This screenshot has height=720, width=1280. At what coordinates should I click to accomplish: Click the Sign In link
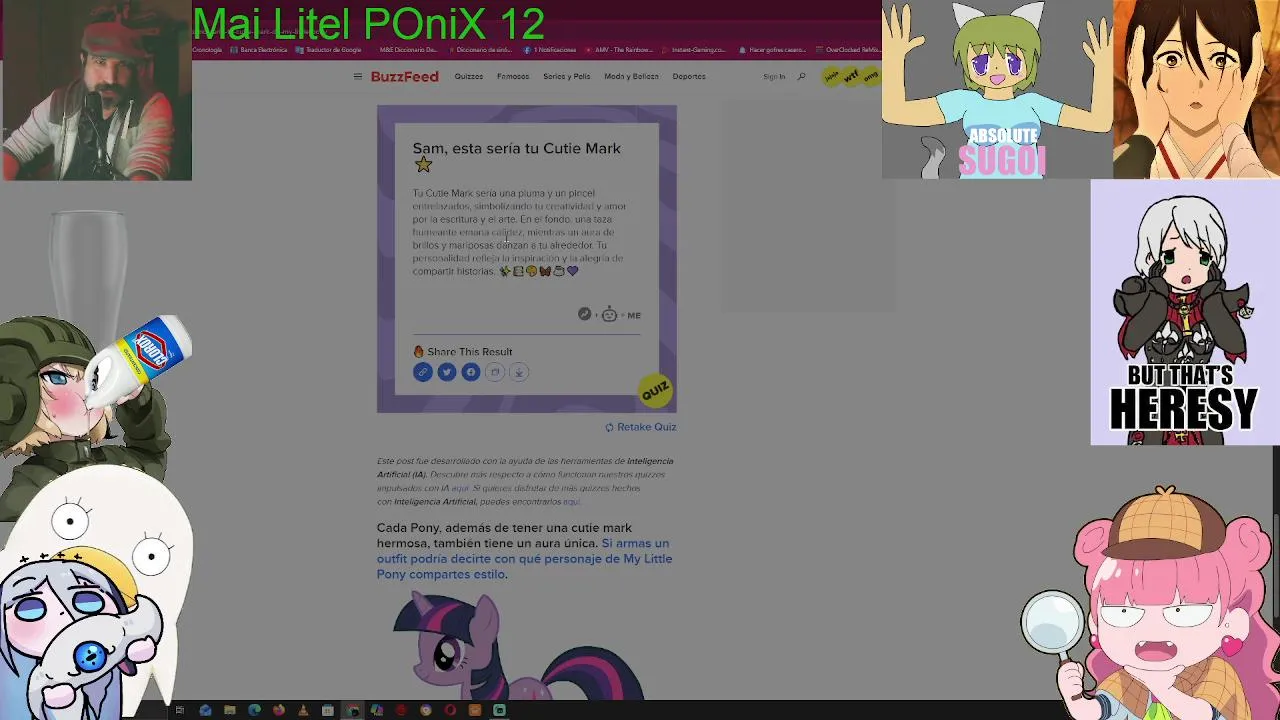pos(774,76)
